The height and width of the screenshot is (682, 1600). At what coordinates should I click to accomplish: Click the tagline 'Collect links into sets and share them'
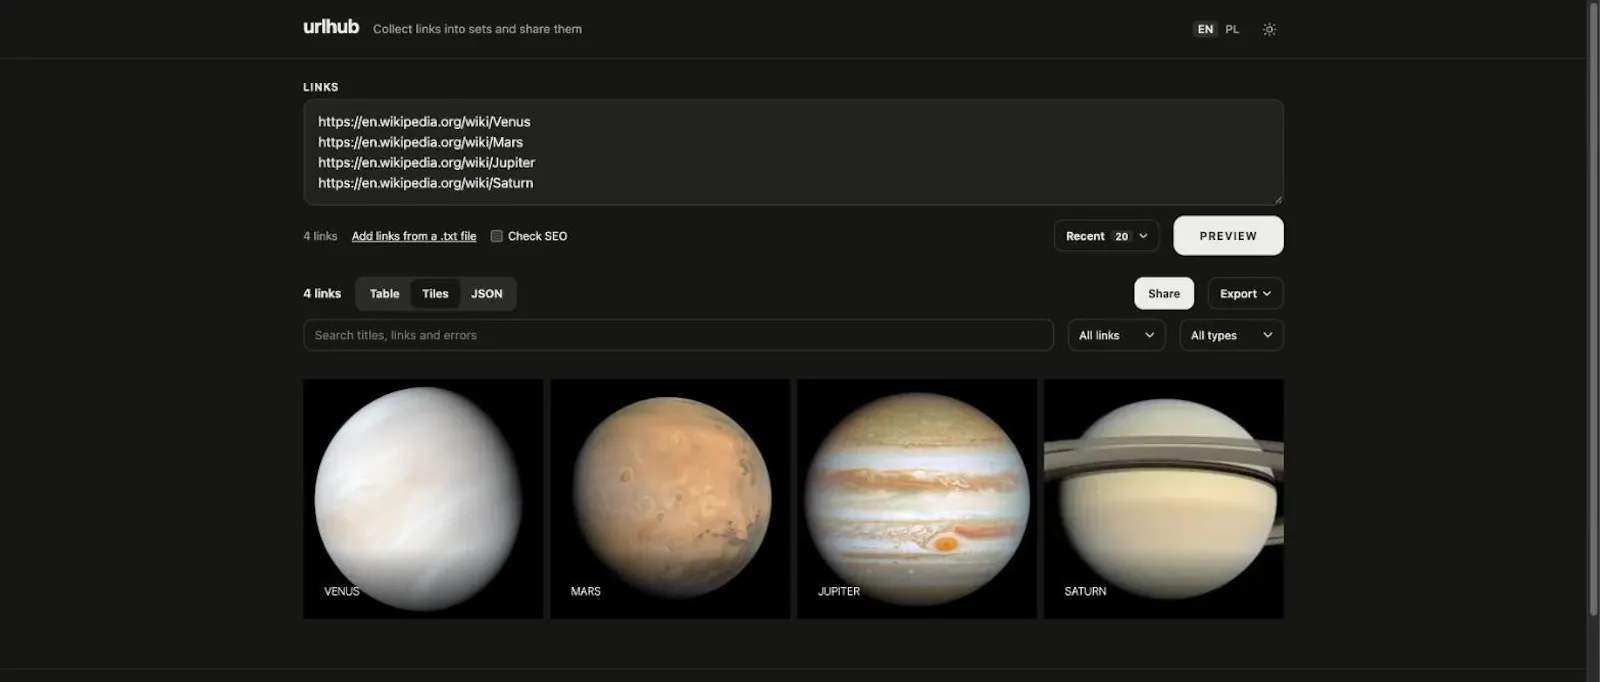click(x=477, y=29)
